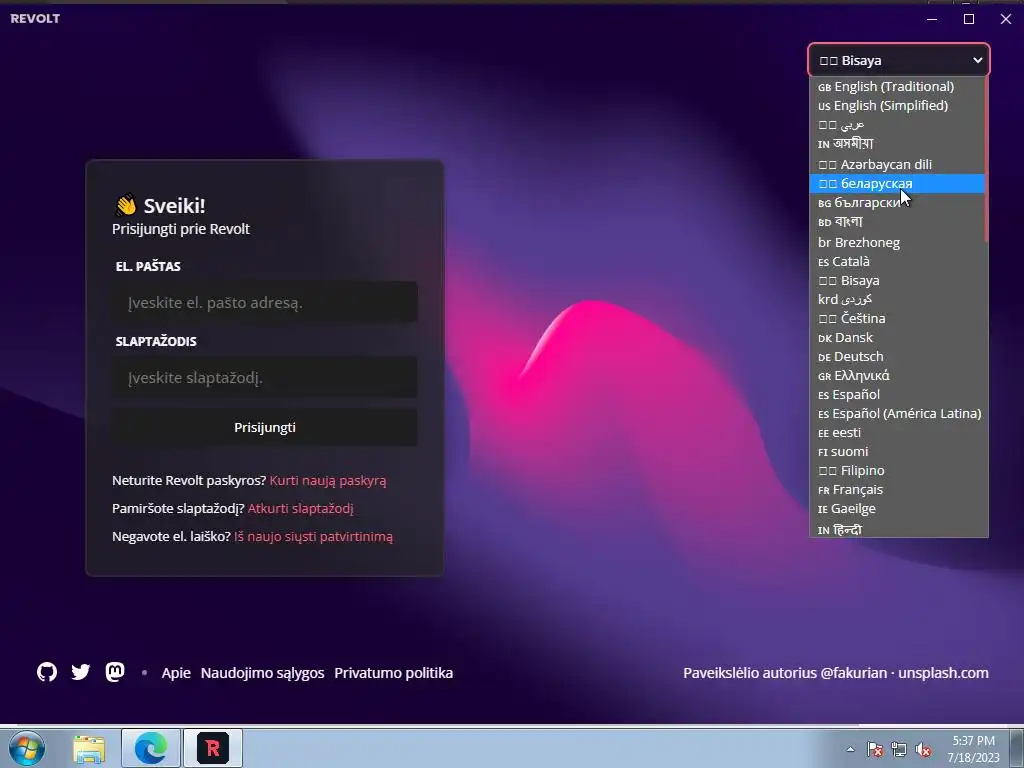Focus the El. paštas email field
Image resolution: width=1024 pixels, height=768 pixels.
pyautogui.click(x=265, y=302)
